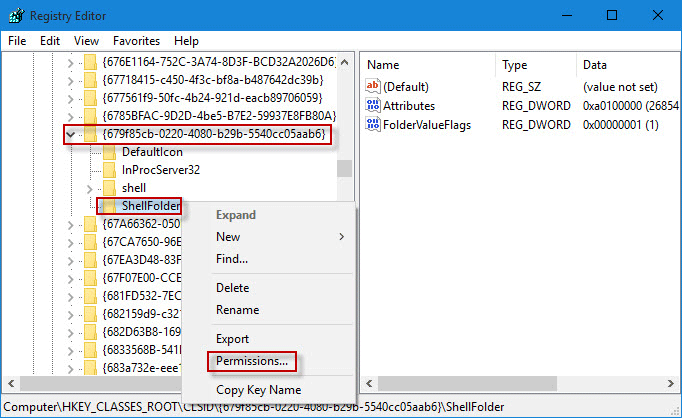The width and height of the screenshot is (682, 418).
Task: Click the folder icon of {681FD532-7EC key
Action: [x=90, y=296]
